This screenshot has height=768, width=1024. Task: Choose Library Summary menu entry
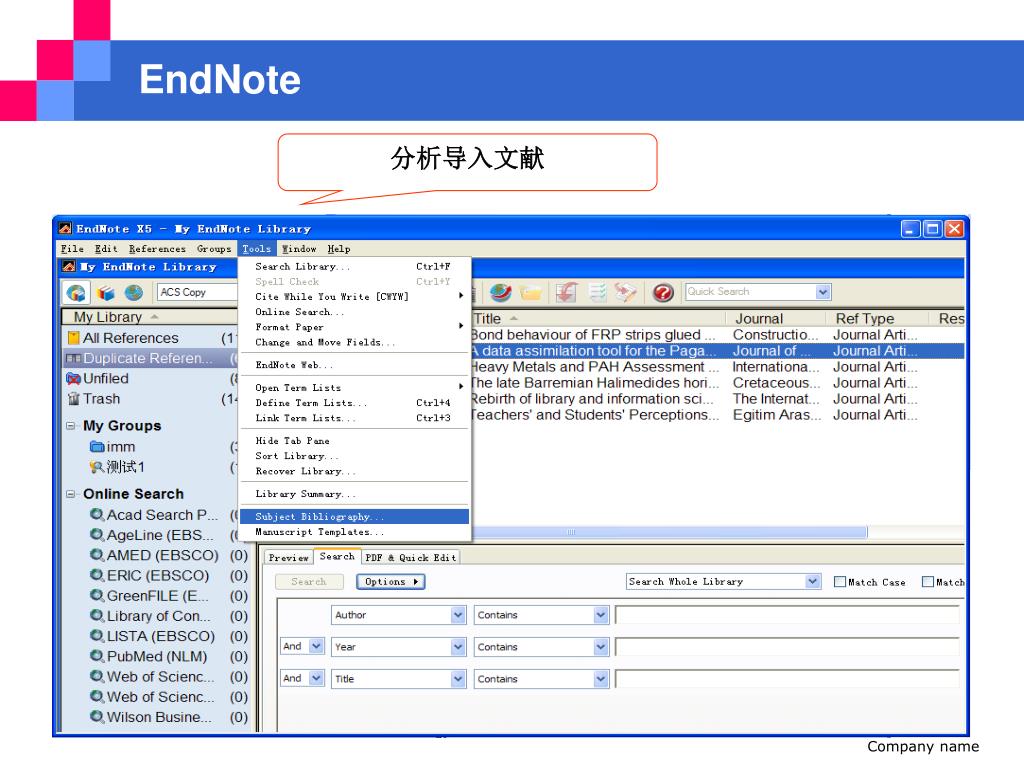(354, 494)
